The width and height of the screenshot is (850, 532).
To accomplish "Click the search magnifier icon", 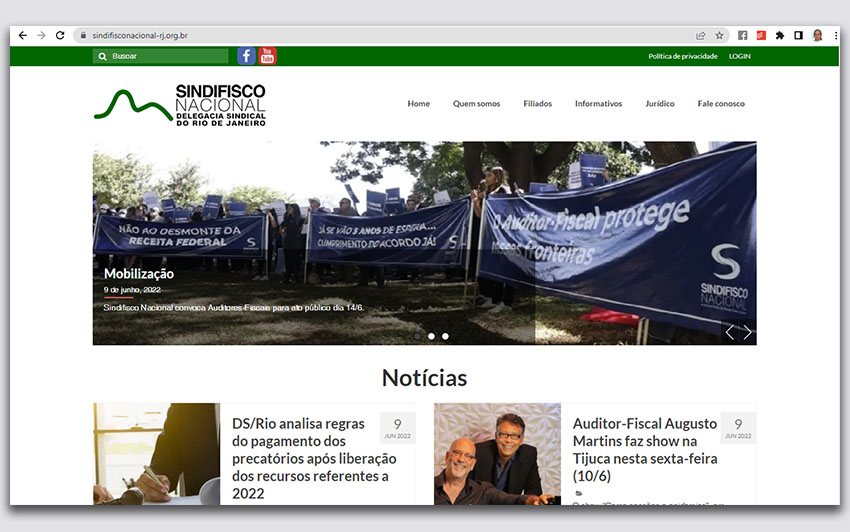I will [102, 56].
